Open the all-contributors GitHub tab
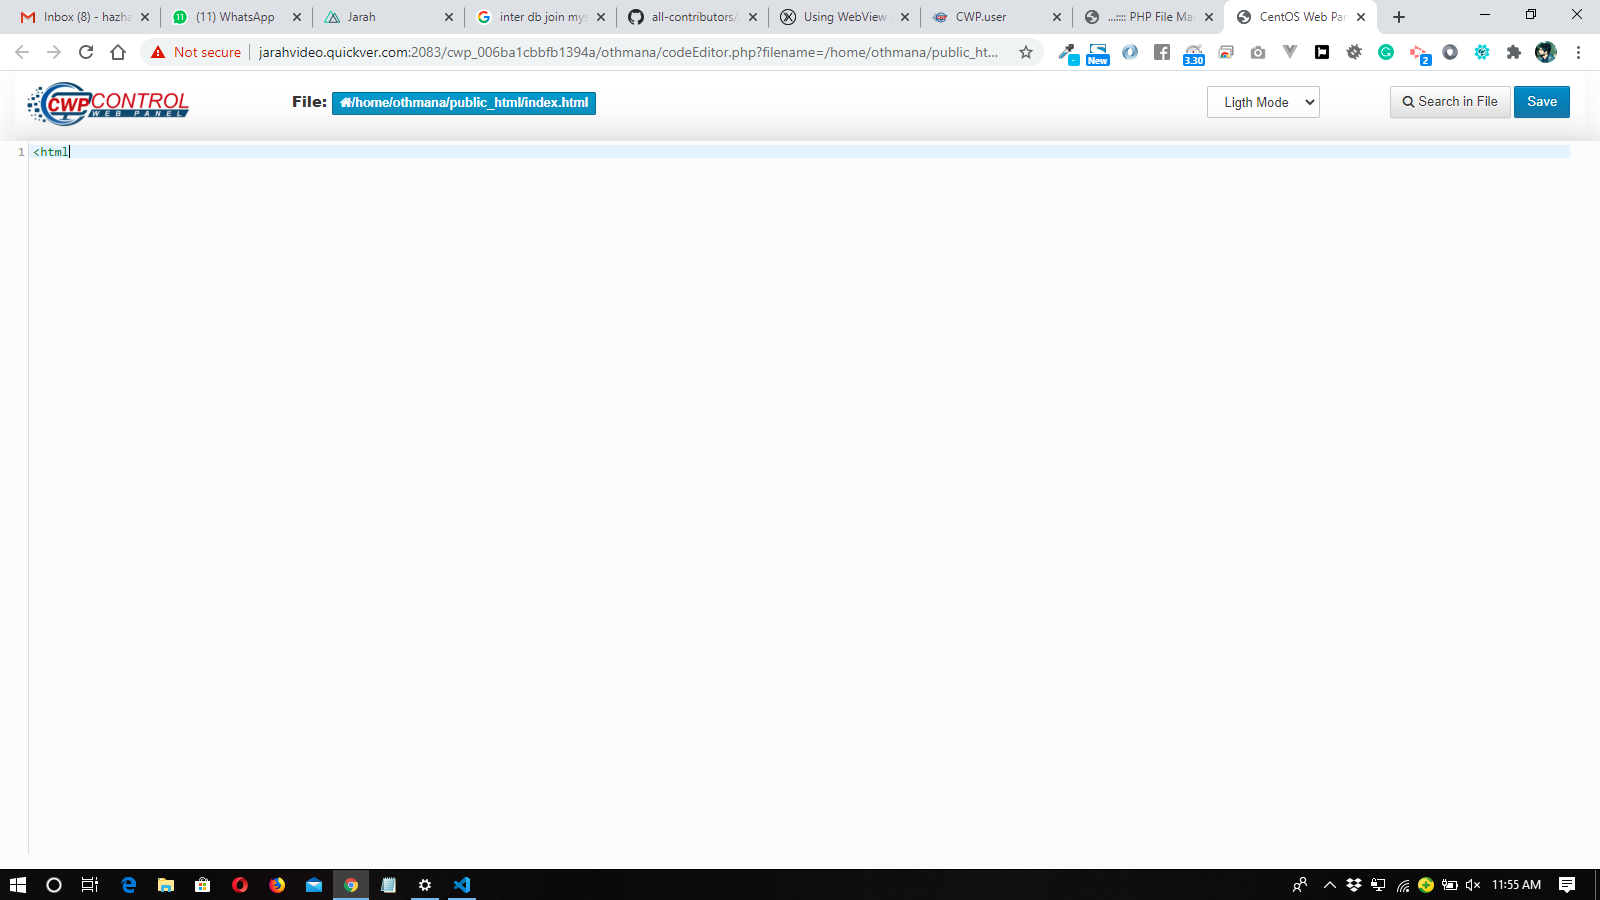Image resolution: width=1600 pixels, height=900 pixels. [692, 17]
